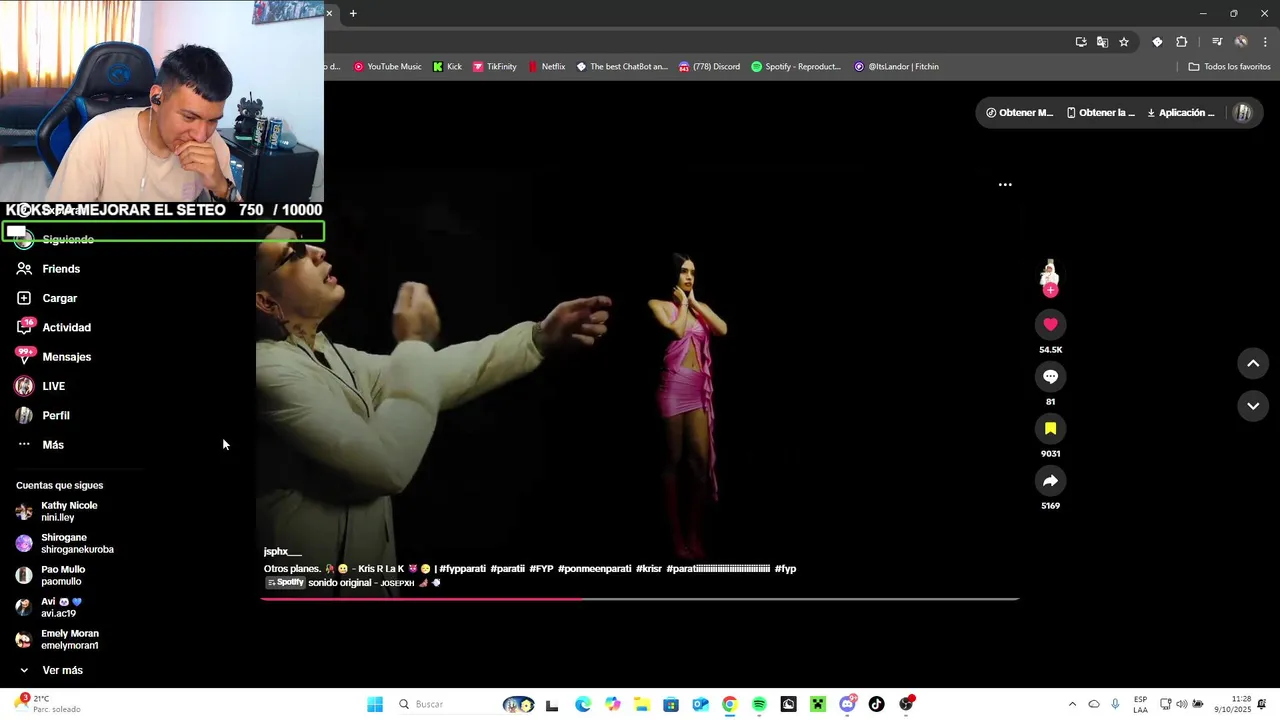Click the #ponmeenparati hashtag
Image resolution: width=1280 pixels, height=720 pixels.
(594, 569)
